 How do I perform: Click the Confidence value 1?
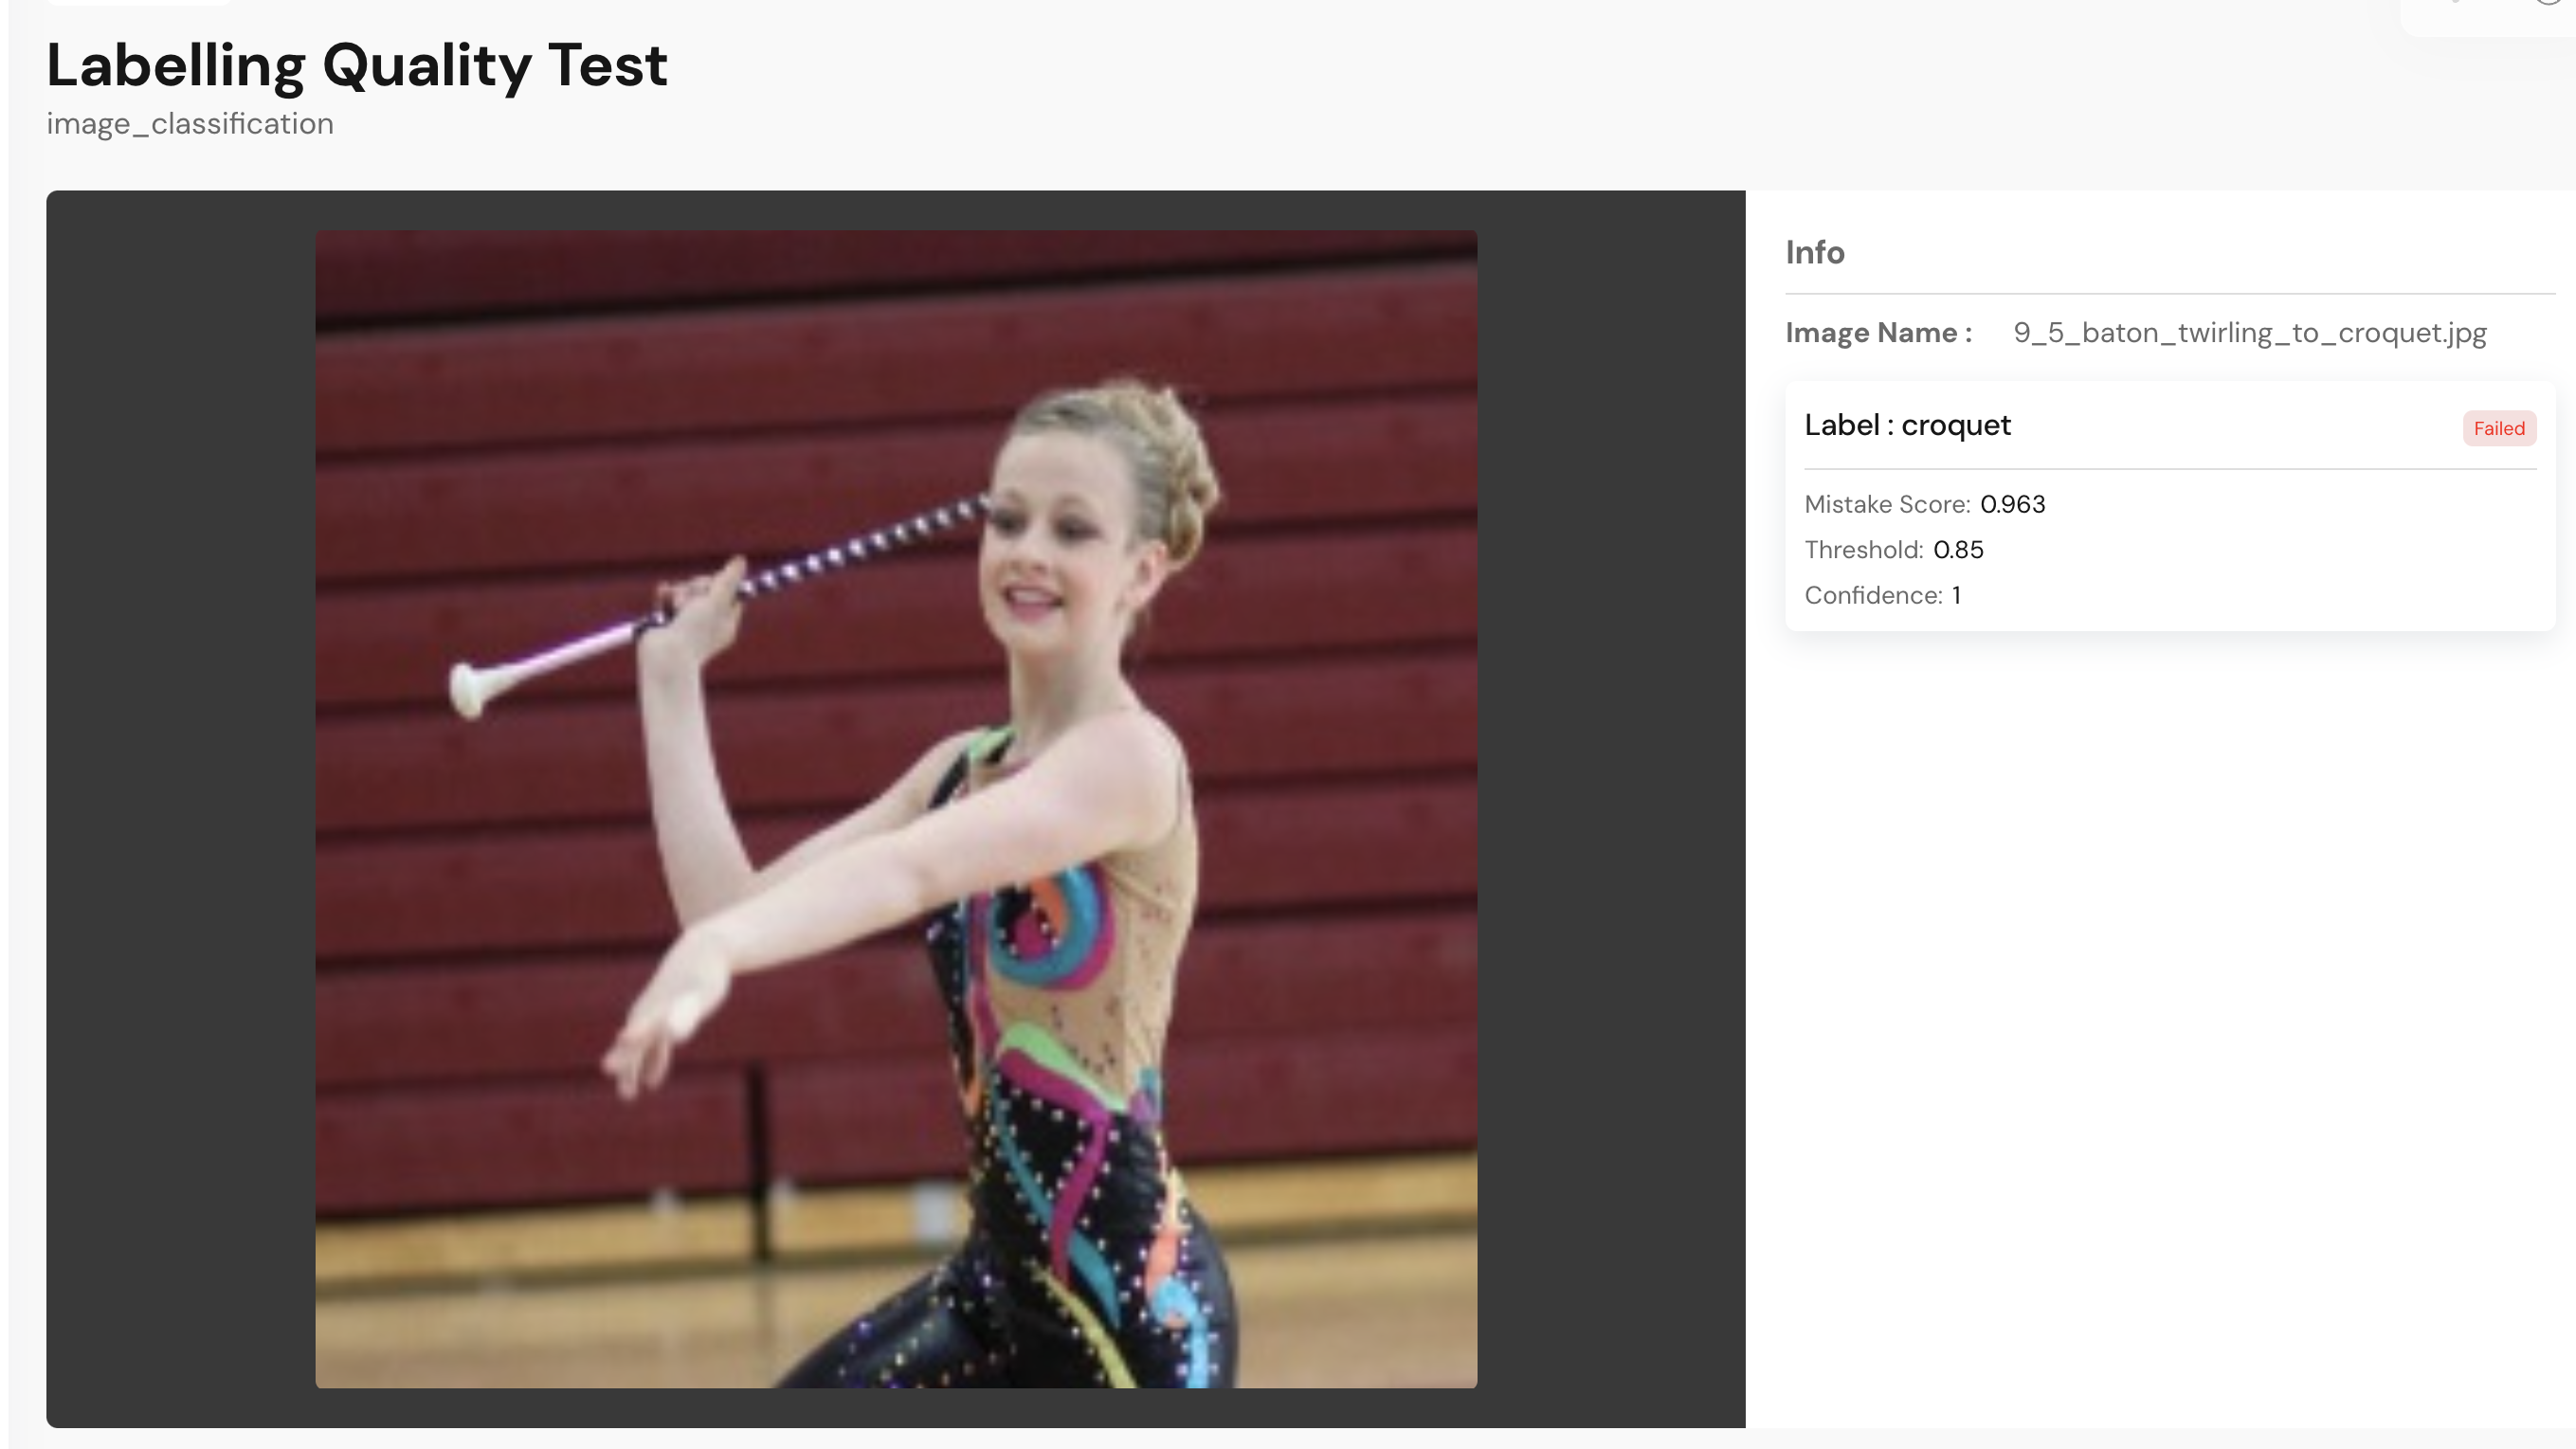pos(1956,596)
